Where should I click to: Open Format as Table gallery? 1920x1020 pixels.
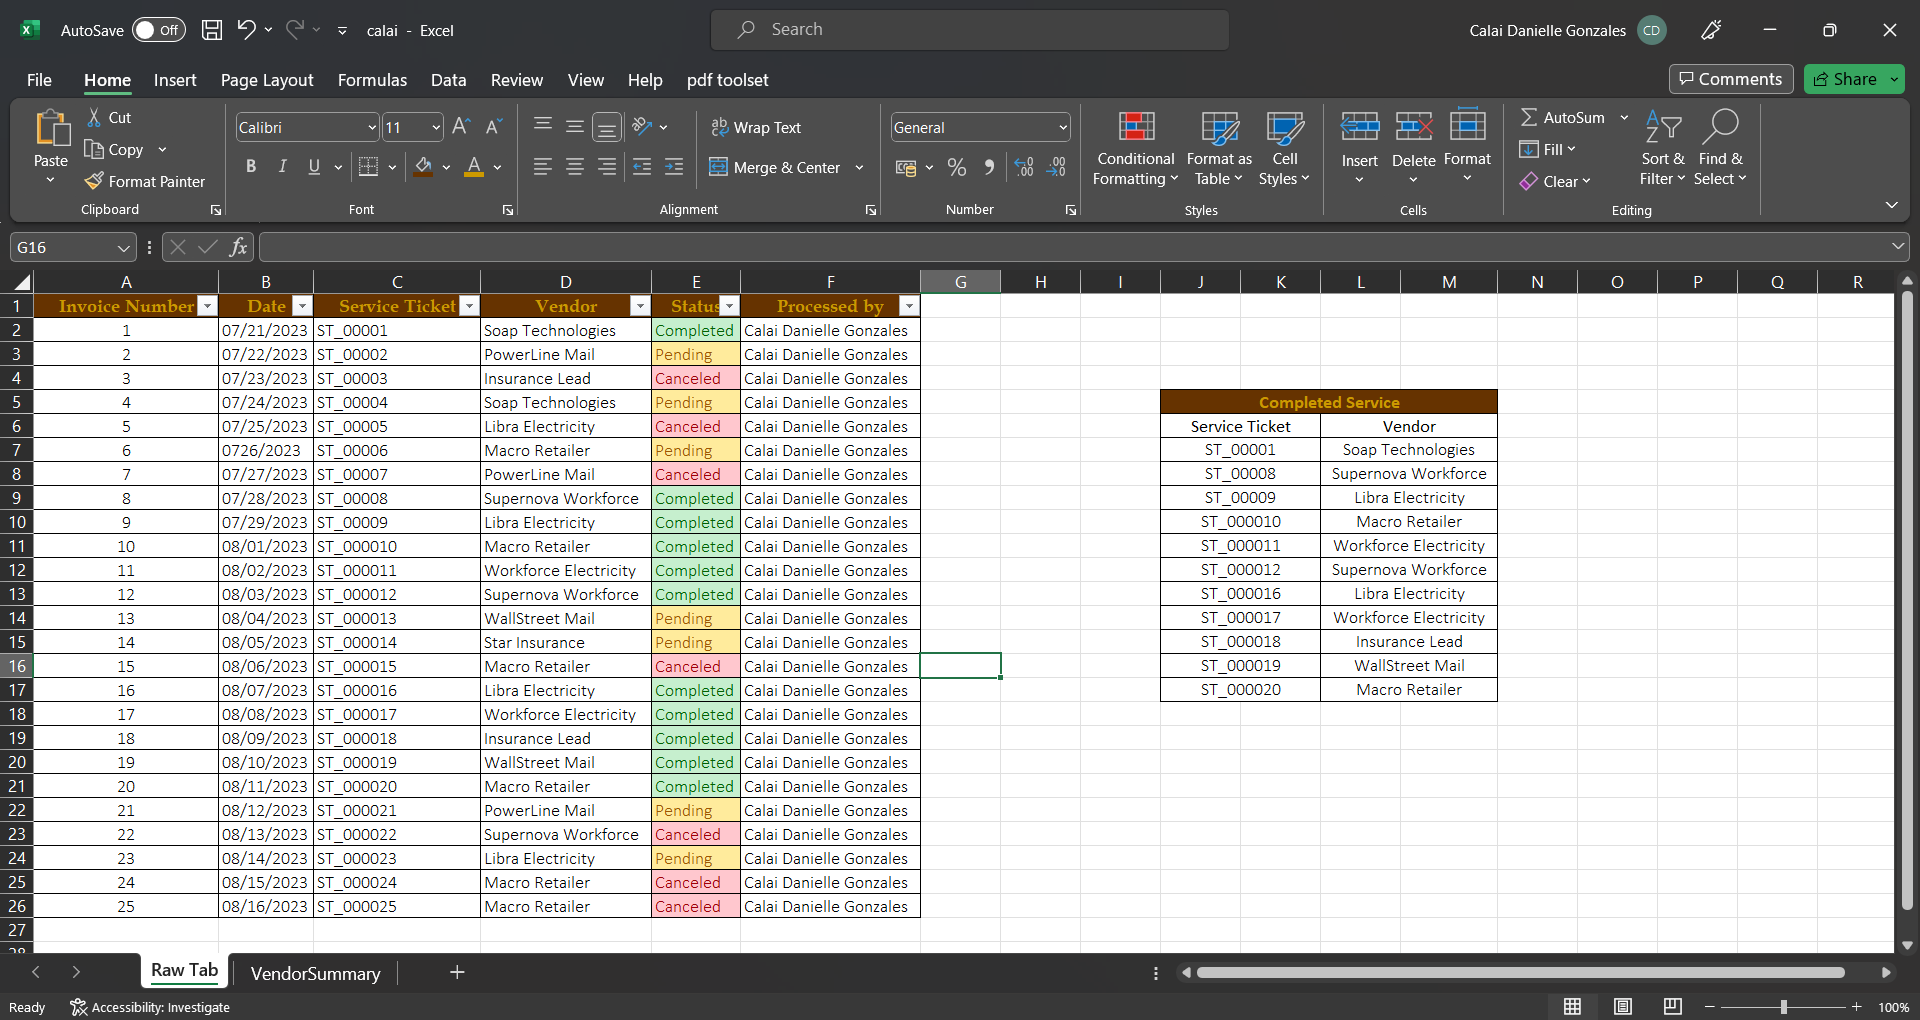(1219, 148)
